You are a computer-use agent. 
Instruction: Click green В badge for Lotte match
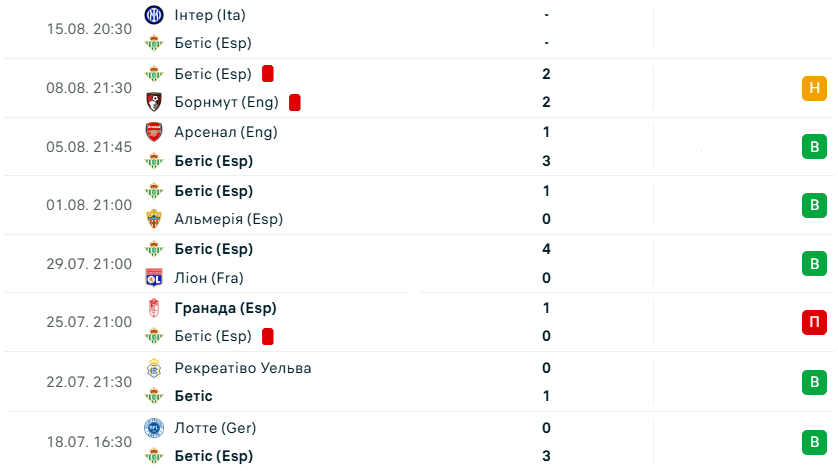pyautogui.click(x=814, y=442)
